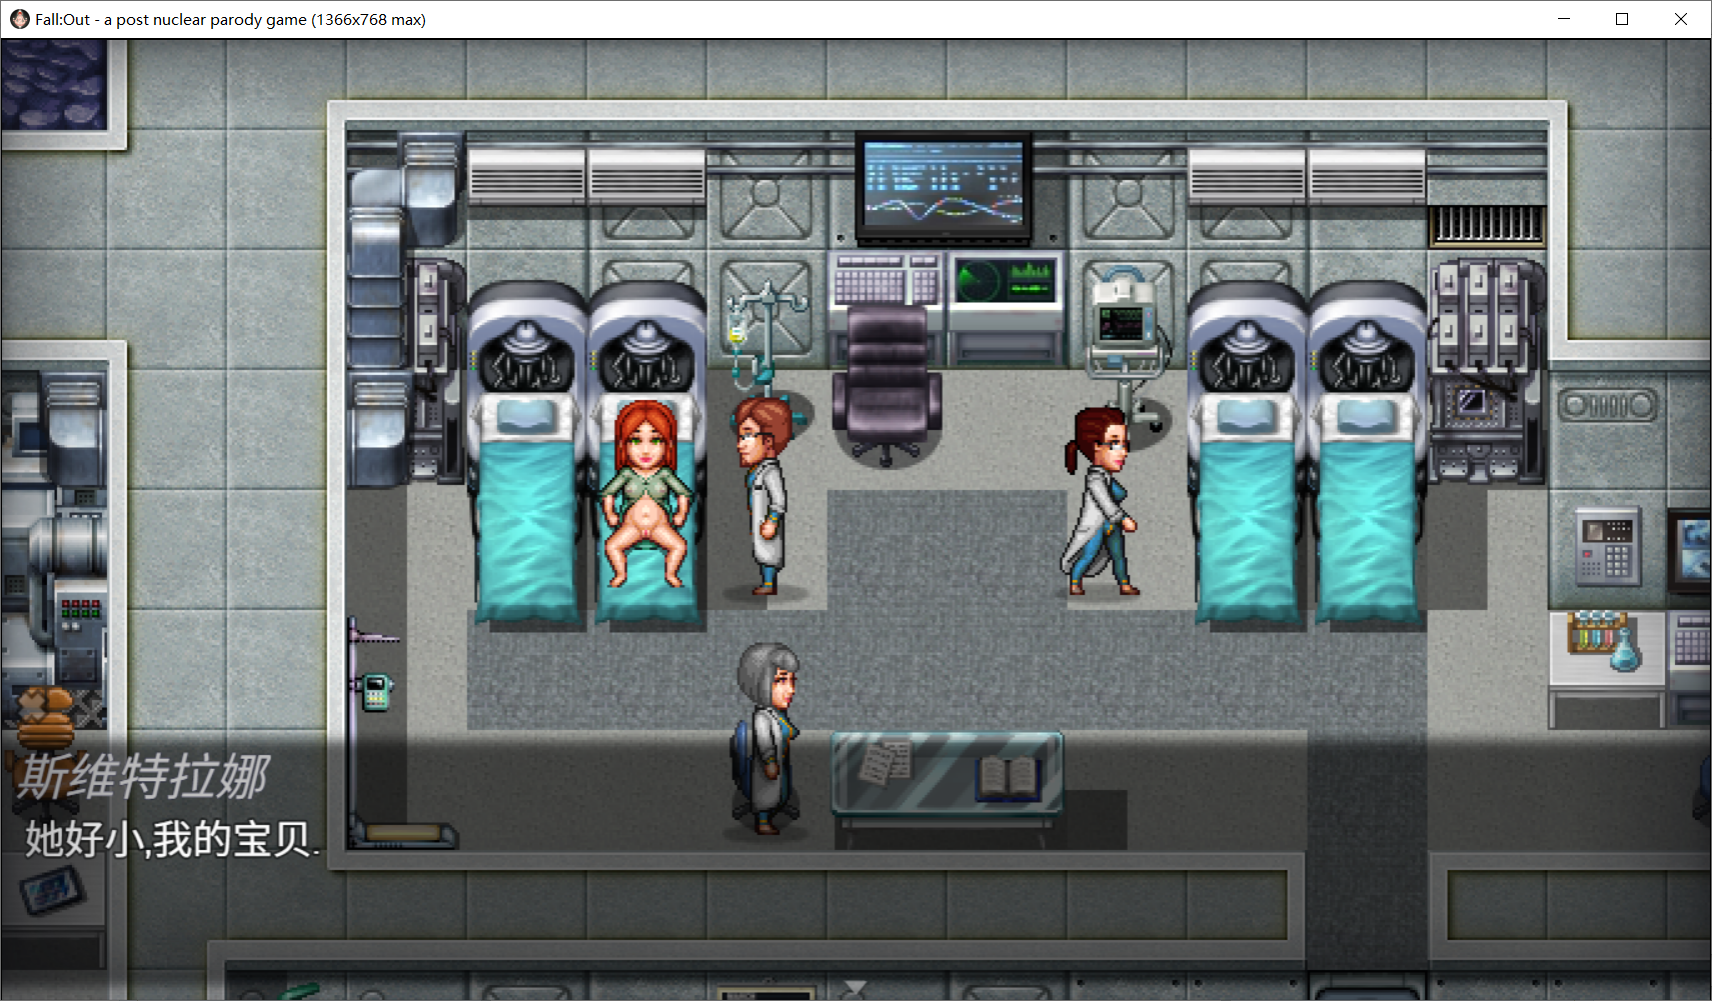Click the slatted vent grille on the wall

point(1487,226)
